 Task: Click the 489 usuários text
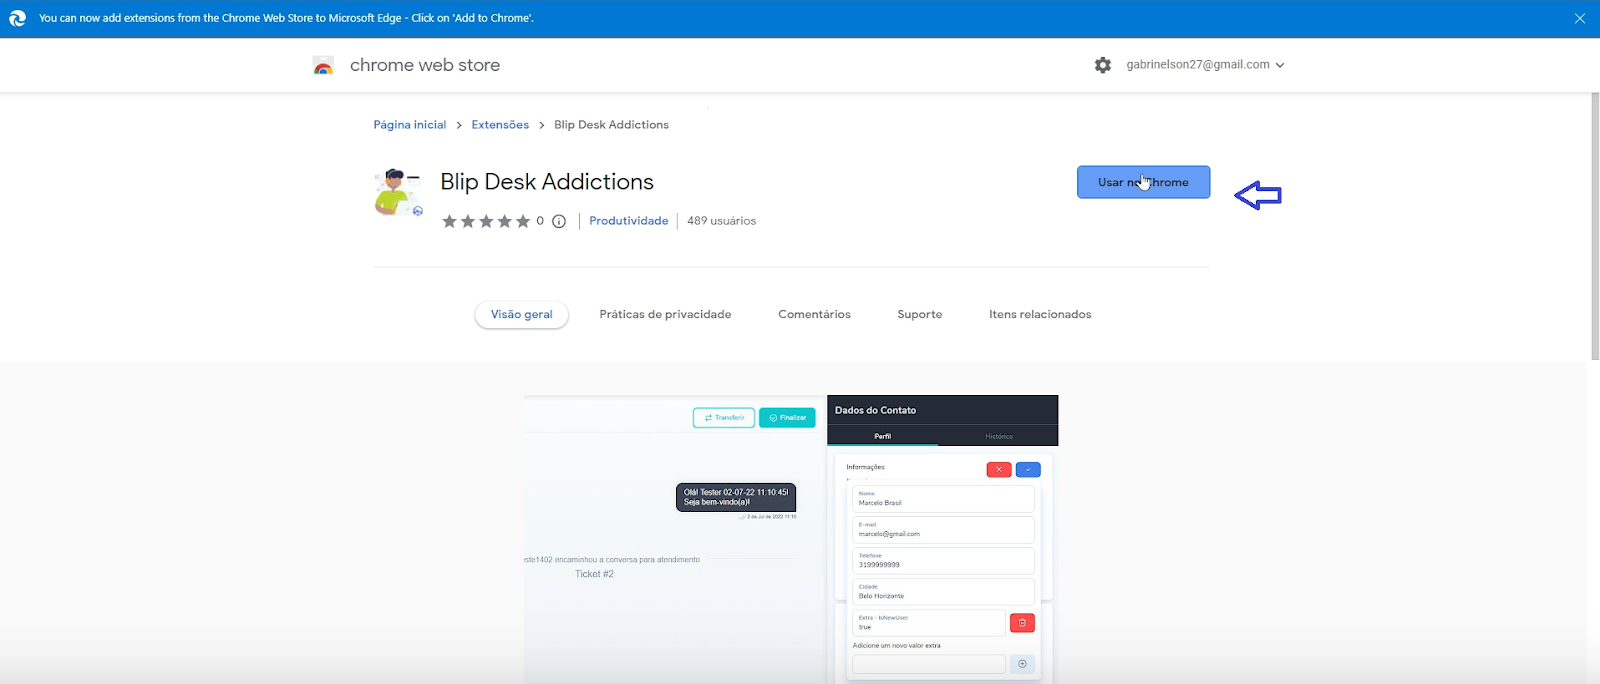(721, 221)
